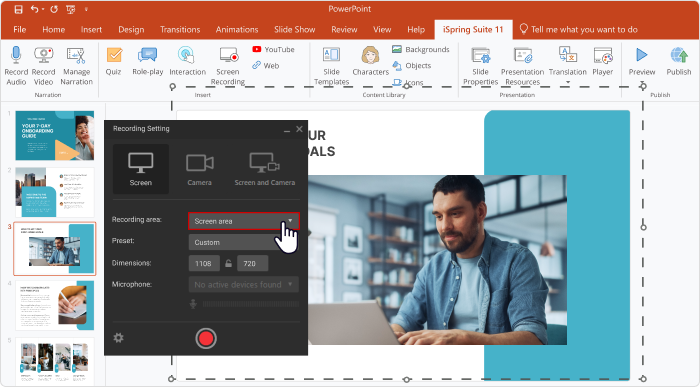This screenshot has height=387, width=700.
Task: Switch to the View tab
Action: 382,29
